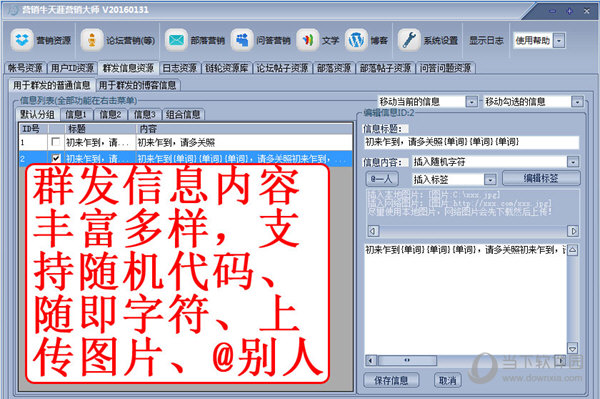Image resolution: width=600 pixels, height=399 pixels.
Task: Switch to the 信息2 group tab
Action: (x=110, y=114)
